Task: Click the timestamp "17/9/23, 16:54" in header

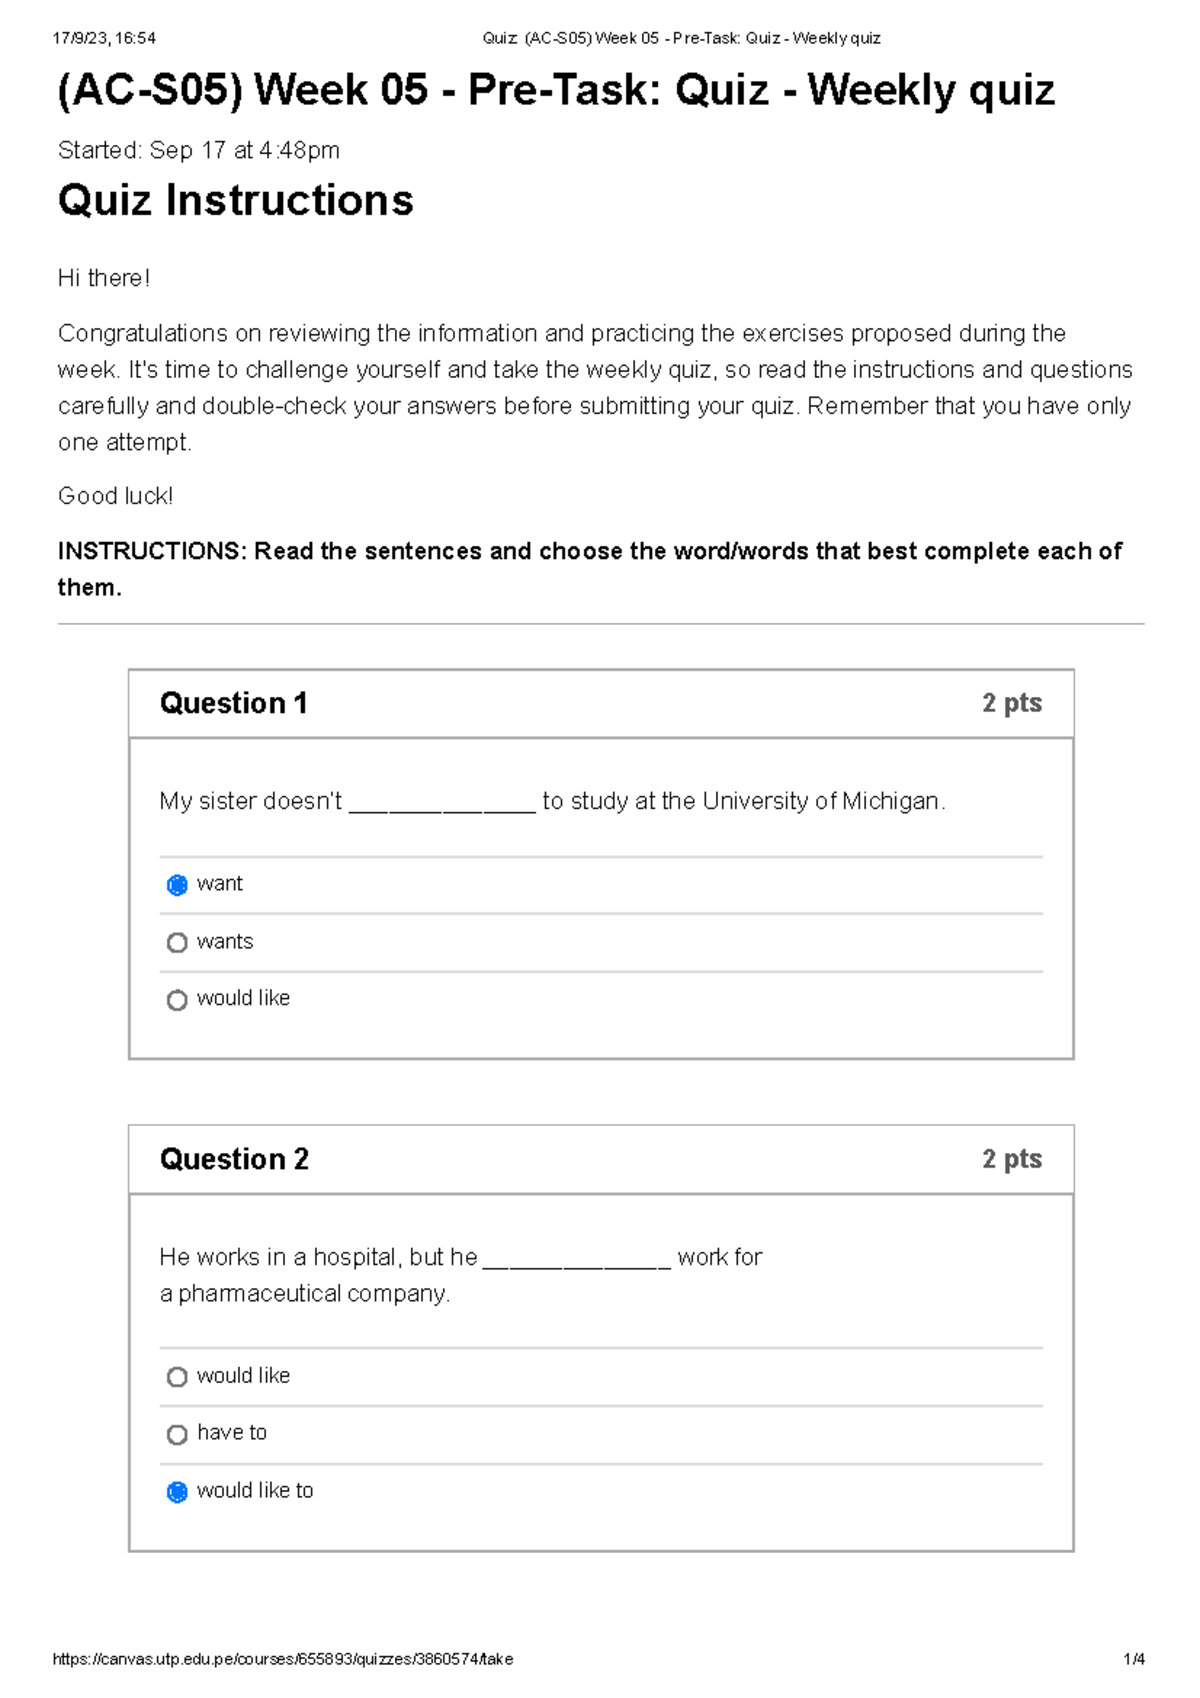Action: [x=103, y=38]
